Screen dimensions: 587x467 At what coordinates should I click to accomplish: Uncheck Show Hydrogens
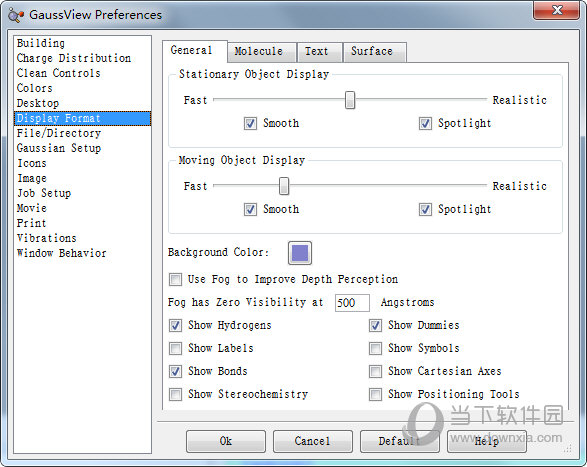(175, 325)
